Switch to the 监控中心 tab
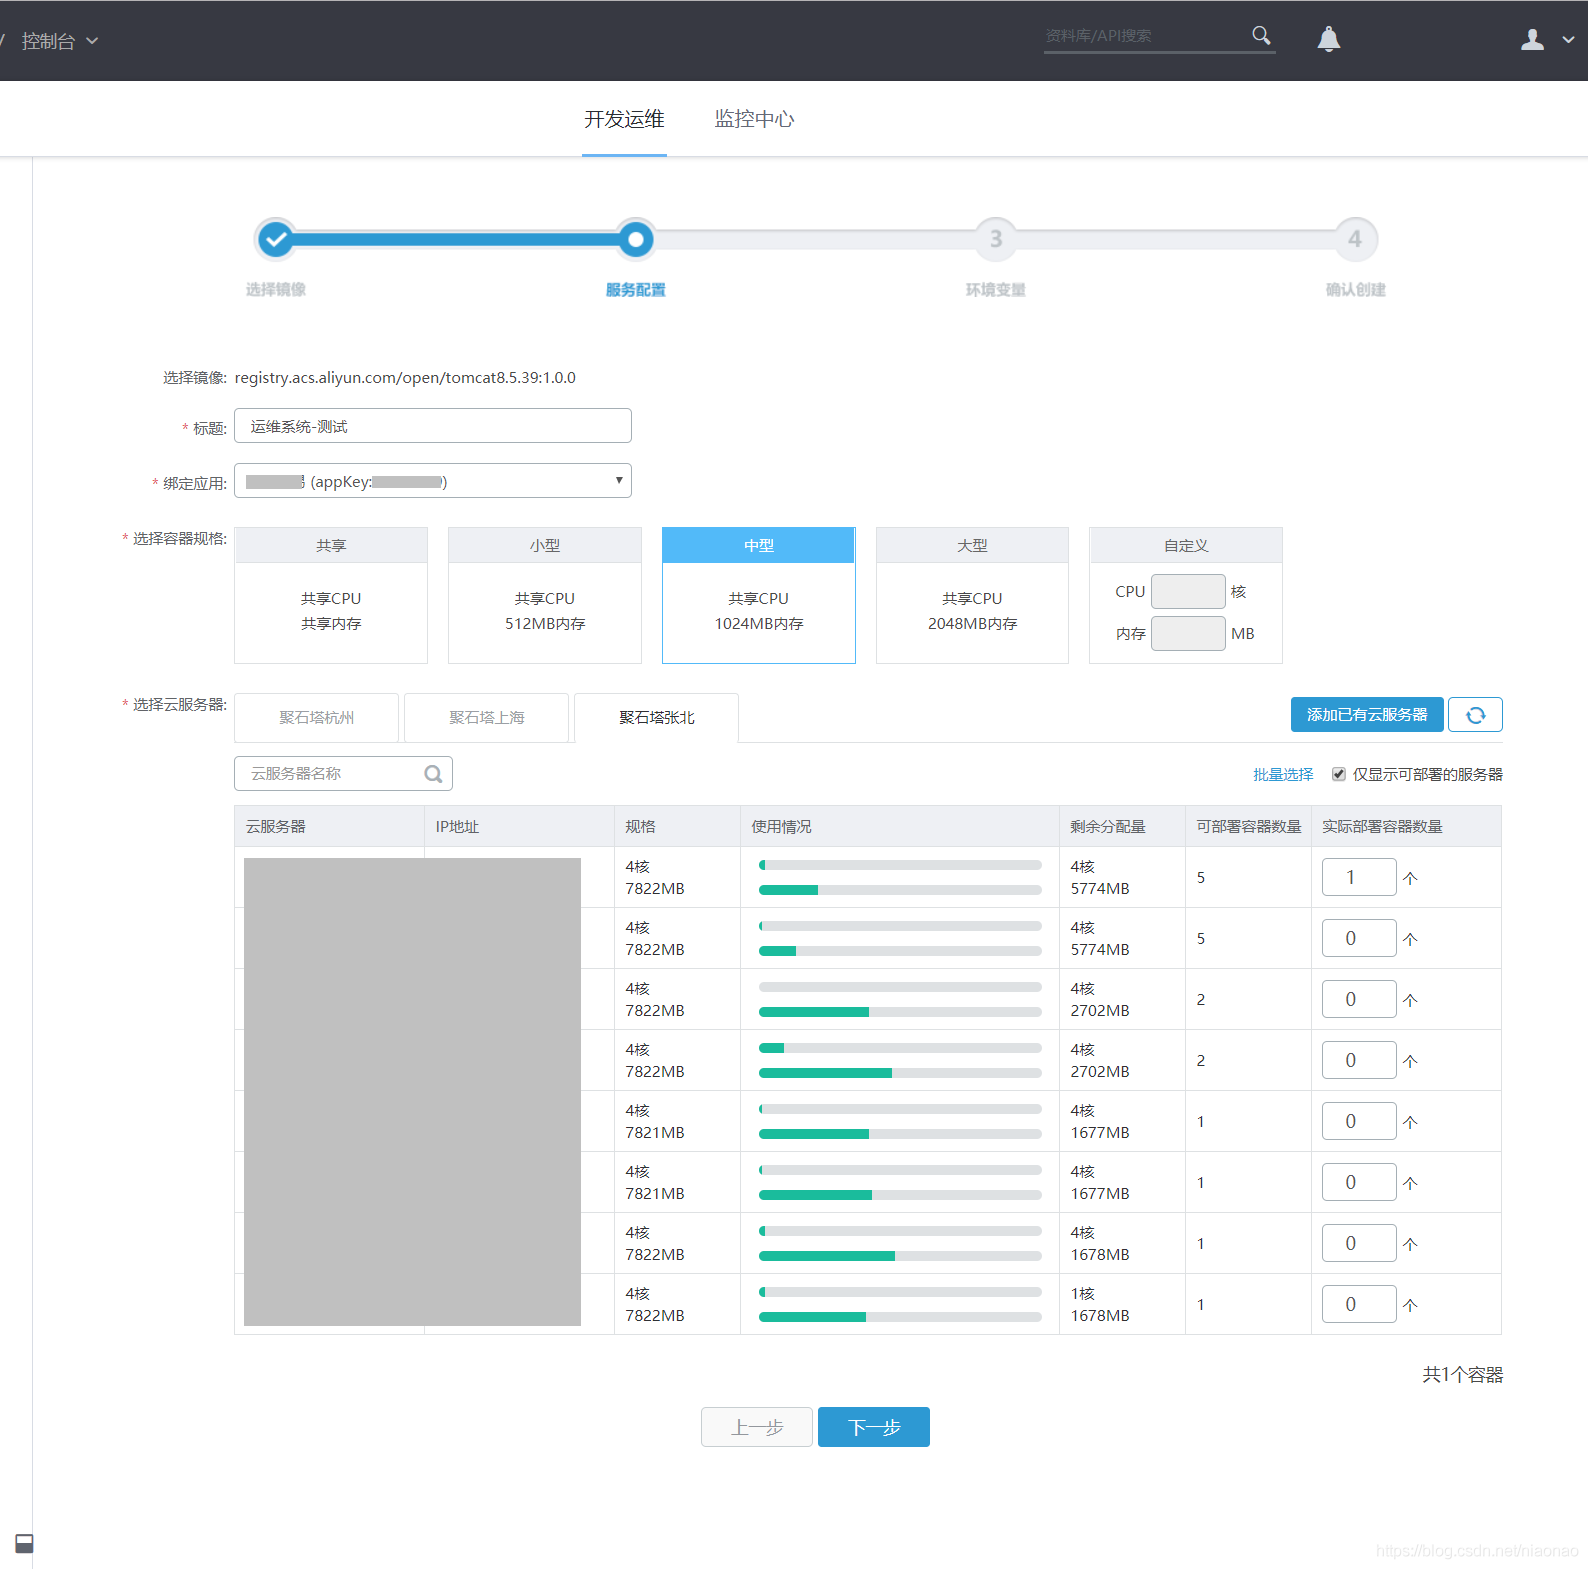 point(754,119)
